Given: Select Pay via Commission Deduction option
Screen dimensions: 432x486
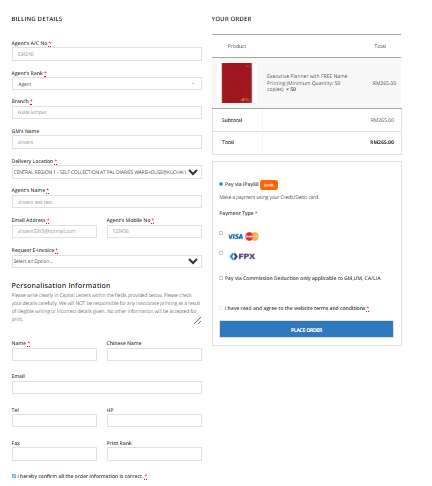Looking at the screenshot, I should click(x=221, y=278).
